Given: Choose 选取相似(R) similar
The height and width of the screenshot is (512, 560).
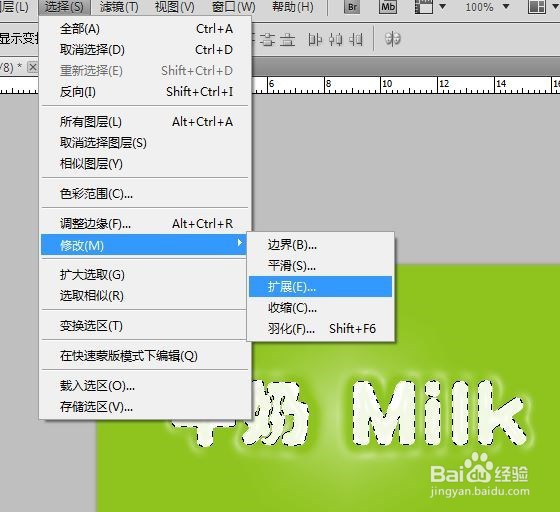Looking at the screenshot, I should pos(145,296).
